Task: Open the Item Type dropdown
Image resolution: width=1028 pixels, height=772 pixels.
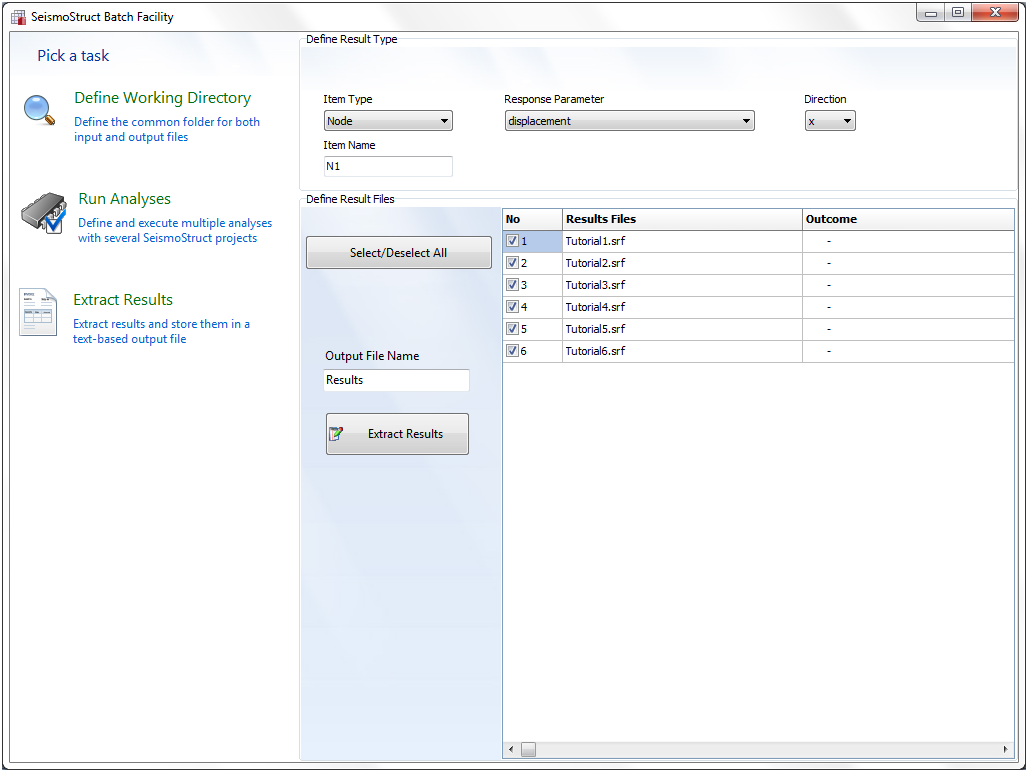Action: point(388,121)
